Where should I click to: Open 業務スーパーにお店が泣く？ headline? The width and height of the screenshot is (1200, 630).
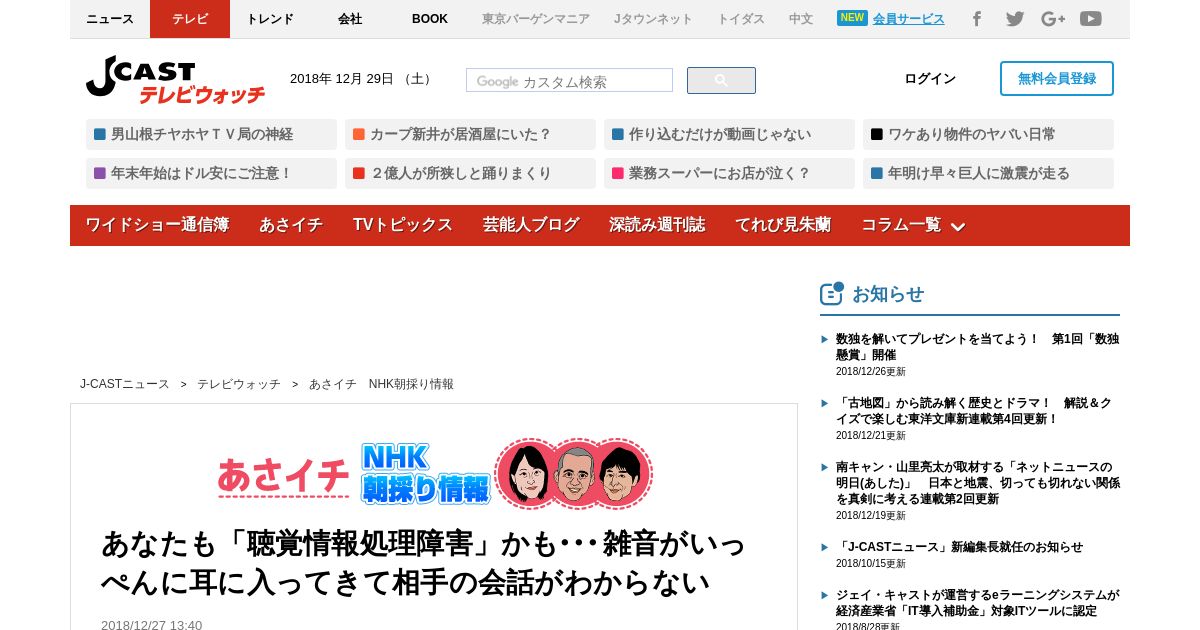(729, 173)
